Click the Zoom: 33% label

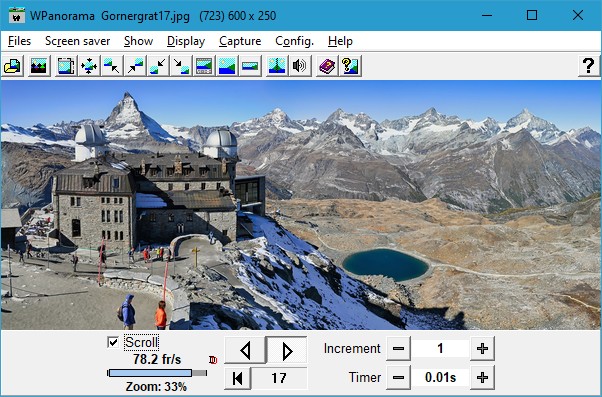click(x=156, y=386)
